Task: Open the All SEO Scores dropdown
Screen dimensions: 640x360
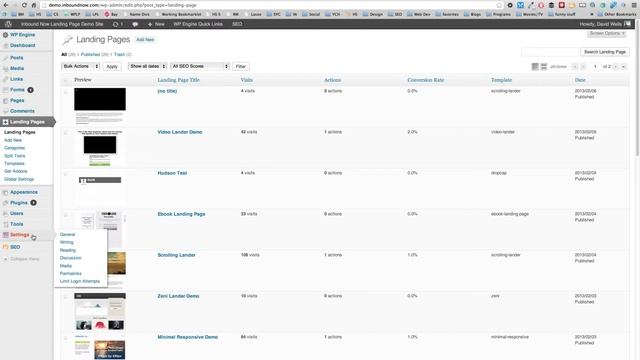Action: click(x=200, y=66)
